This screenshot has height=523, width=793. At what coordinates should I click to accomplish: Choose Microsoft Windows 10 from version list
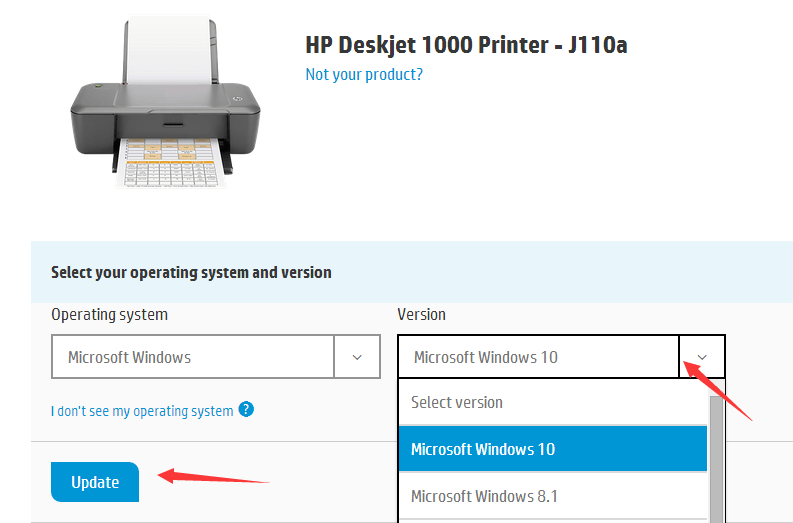(x=553, y=449)
